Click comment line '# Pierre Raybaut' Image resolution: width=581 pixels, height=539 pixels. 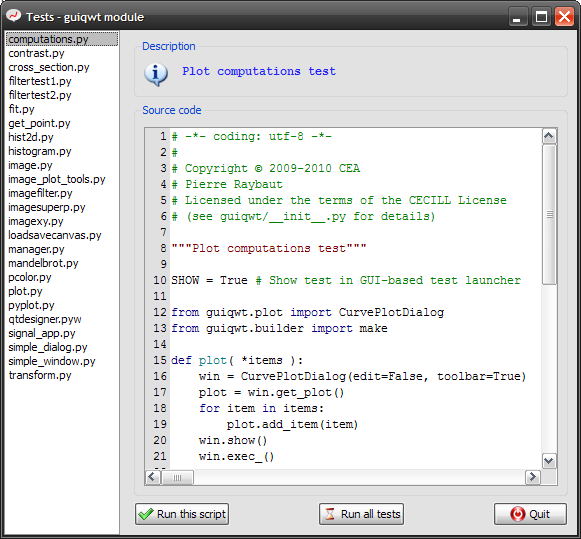[x=227, y=184]
